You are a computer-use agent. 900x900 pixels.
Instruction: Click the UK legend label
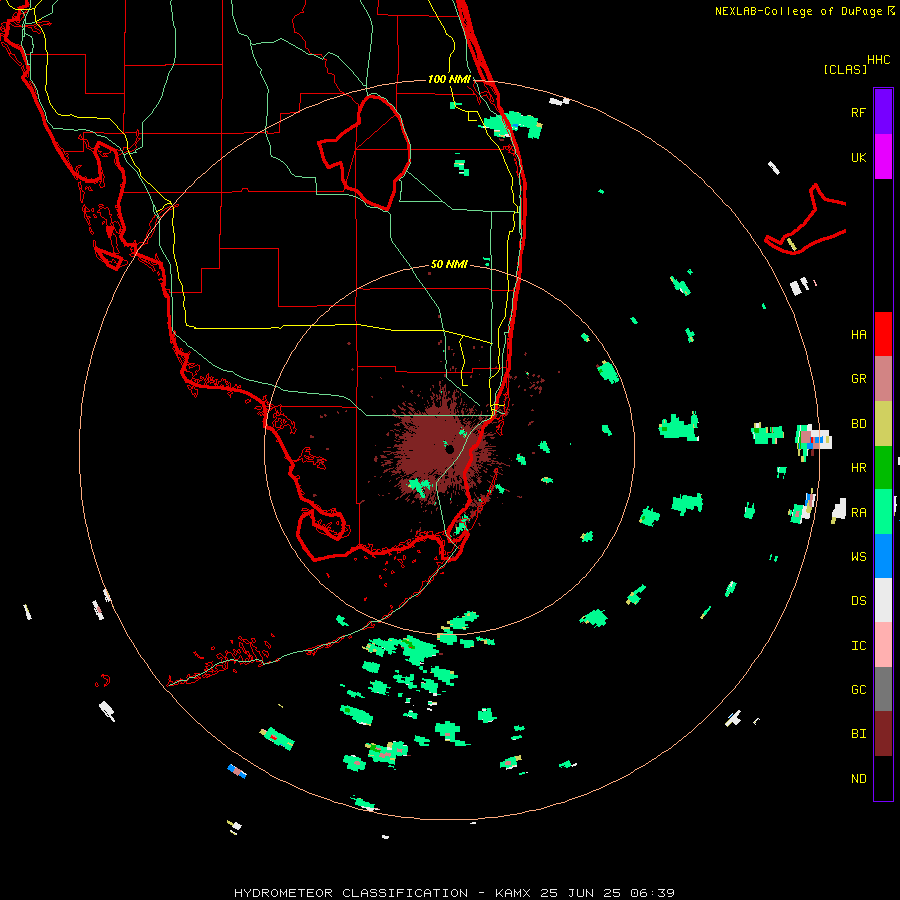coord(858,157)
